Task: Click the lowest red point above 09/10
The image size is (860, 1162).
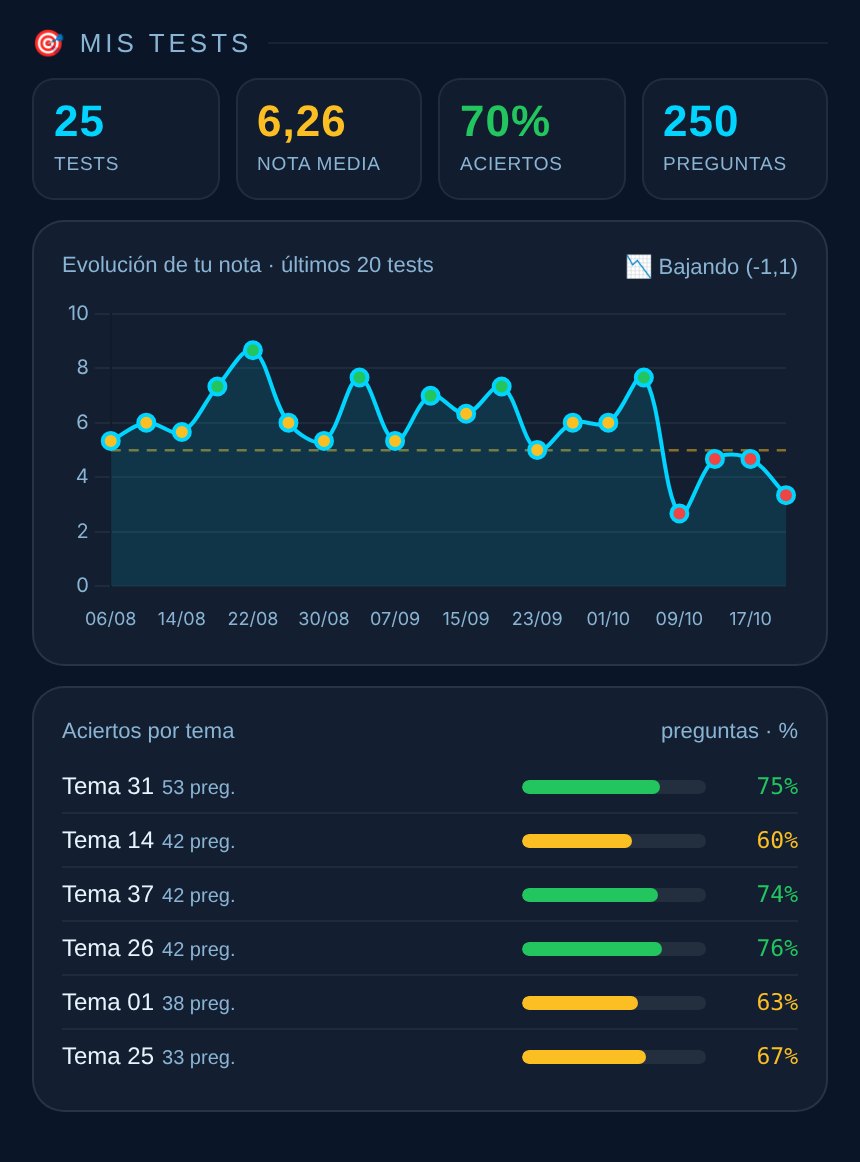Action: 679,513
